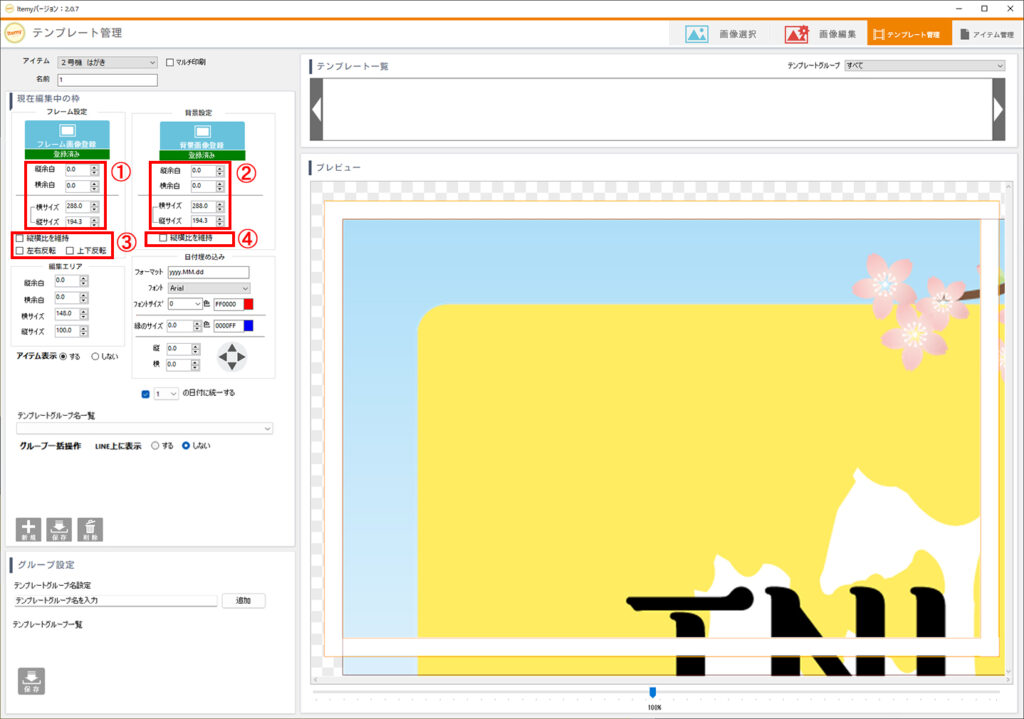Click the 名前 text input field
1024x719 pixels.
pyautogui.click(x=108, y=80)
